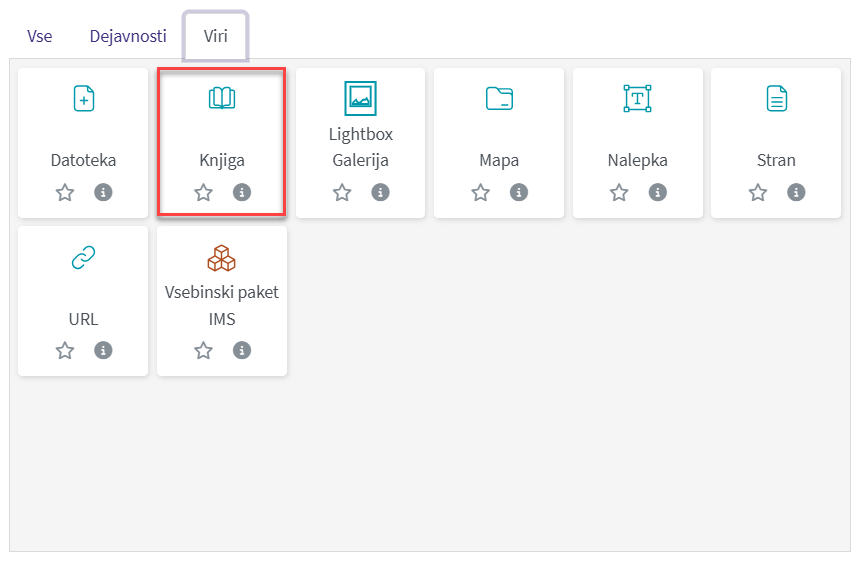Pick the URL chain link icon

[84, 258]
